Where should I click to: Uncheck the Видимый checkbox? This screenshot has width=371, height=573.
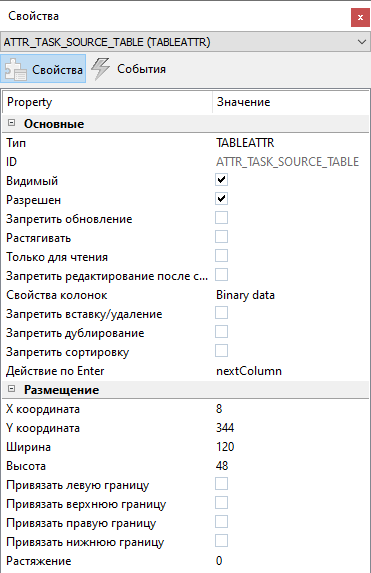click(221, 180)
